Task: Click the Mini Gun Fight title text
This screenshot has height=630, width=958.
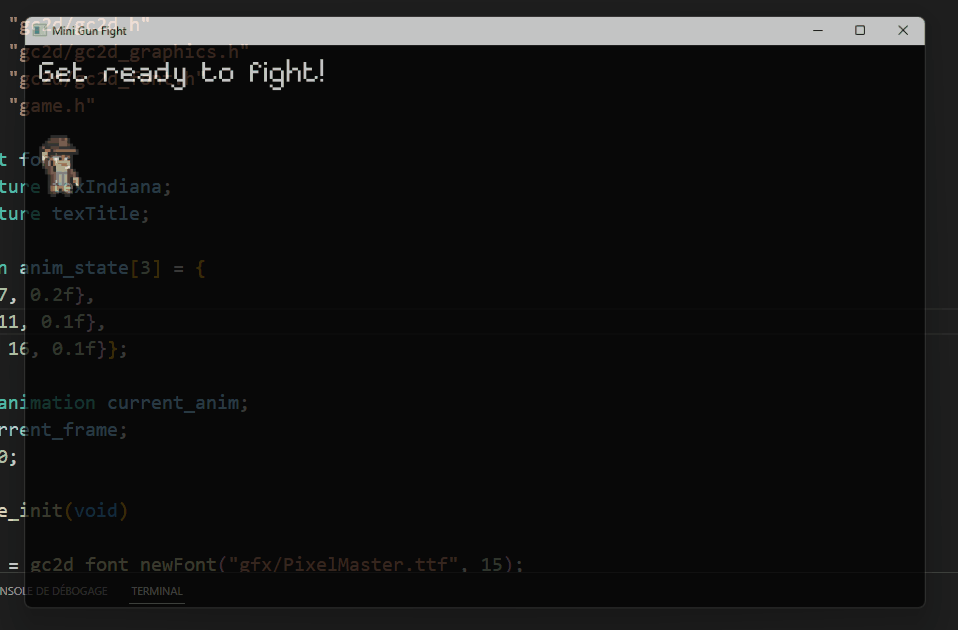Action: 89,31
